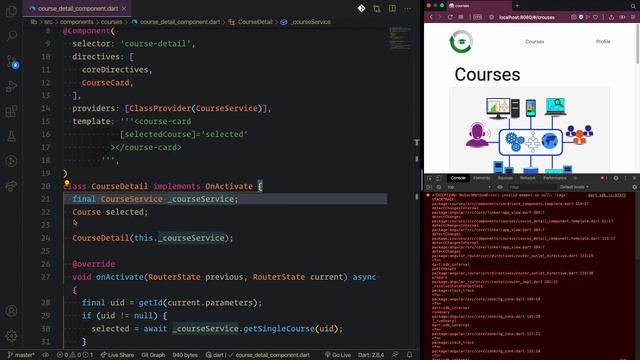Click the dart_sdk.js source link in console
Image resolution: width=640 pixels, height=360 pixels.
pyautogui.click(x=607, y=196)
